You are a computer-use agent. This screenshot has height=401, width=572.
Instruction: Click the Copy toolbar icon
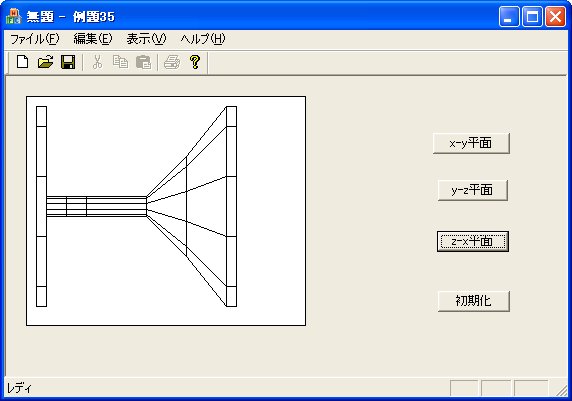click(x=120, y=62)
